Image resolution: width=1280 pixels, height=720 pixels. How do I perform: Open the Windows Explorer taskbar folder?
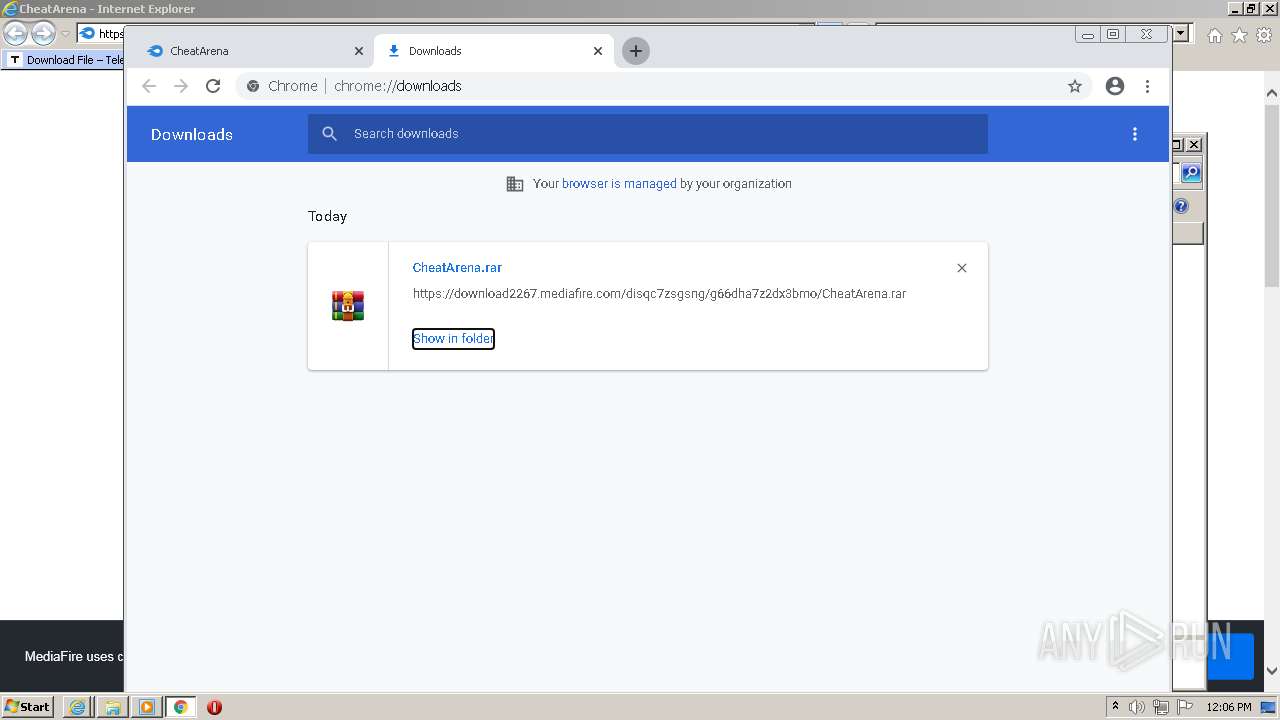[112, 707]
